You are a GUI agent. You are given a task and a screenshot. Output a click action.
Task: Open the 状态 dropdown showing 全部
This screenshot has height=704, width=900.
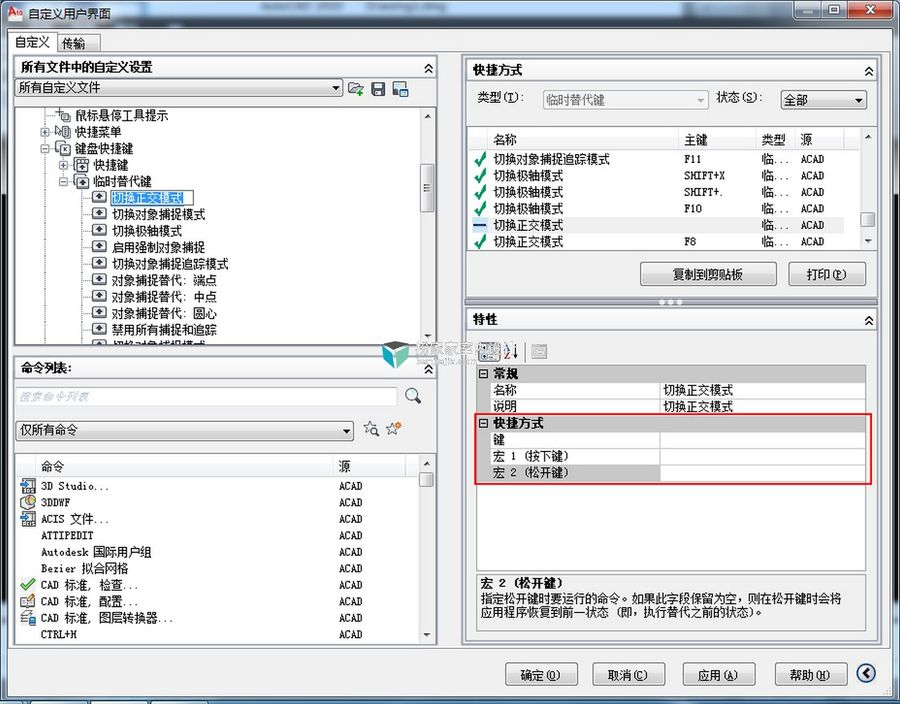(861, 100)
